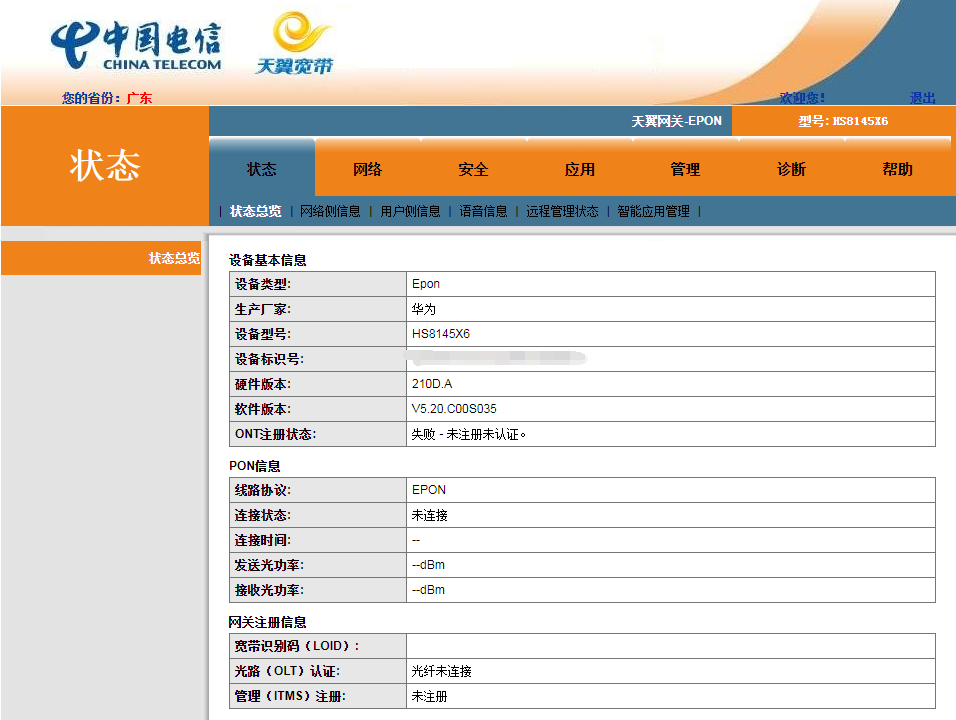The image size is (956, 720).
Task: Click the China Telecom logo
Action: (x=137, y=47)
